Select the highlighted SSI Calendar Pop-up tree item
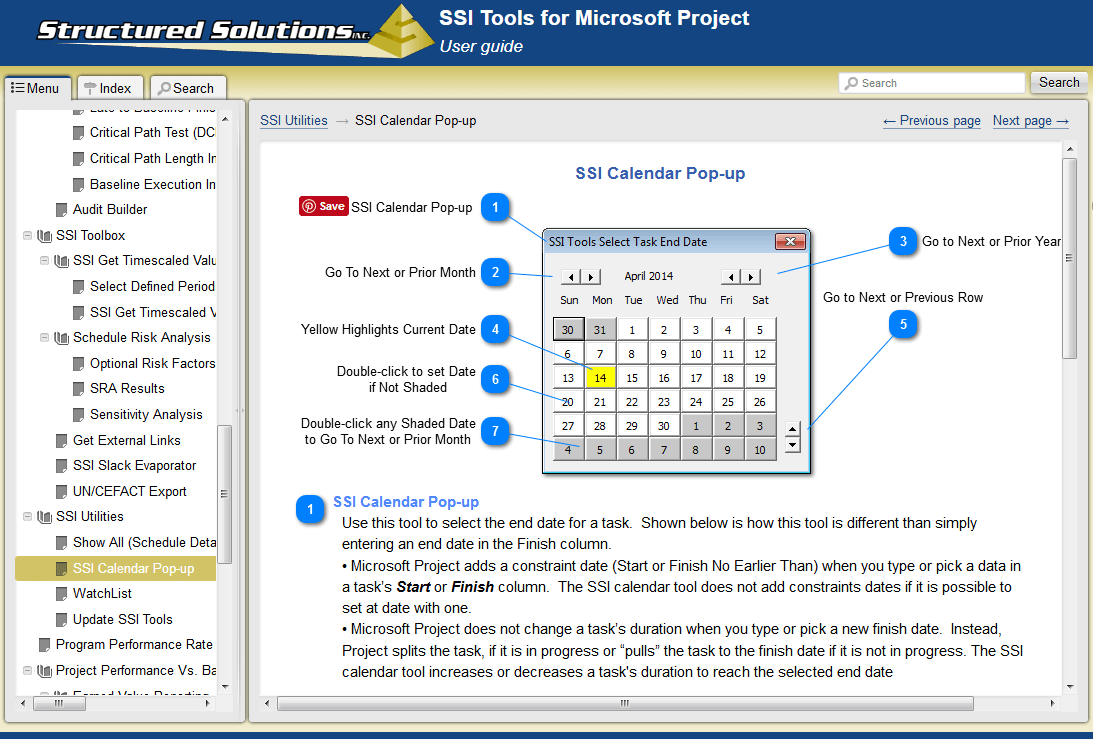1093x739 pixels. coord(116,568)
